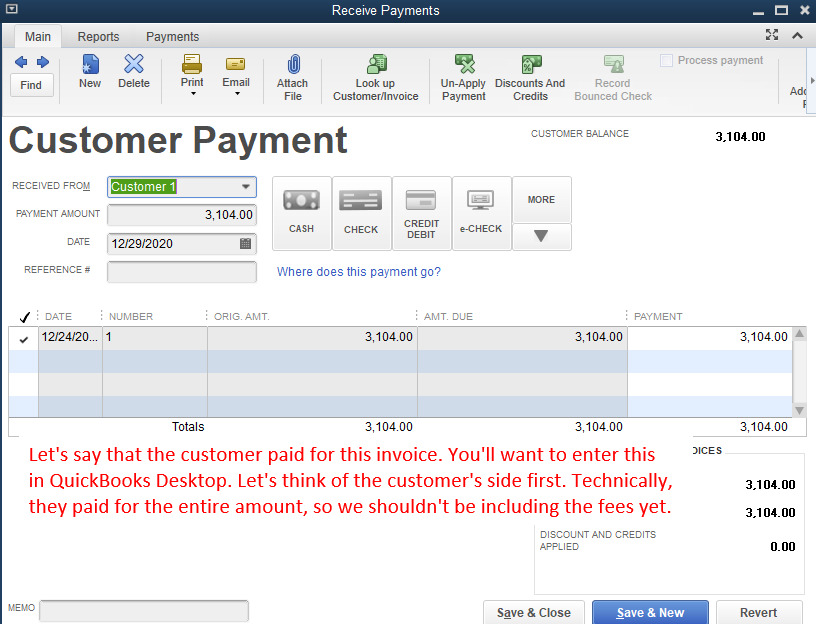This screenshot has height=624, width=816.
Task: Click invoice date cell 12/24/20...
Action: 70,337
